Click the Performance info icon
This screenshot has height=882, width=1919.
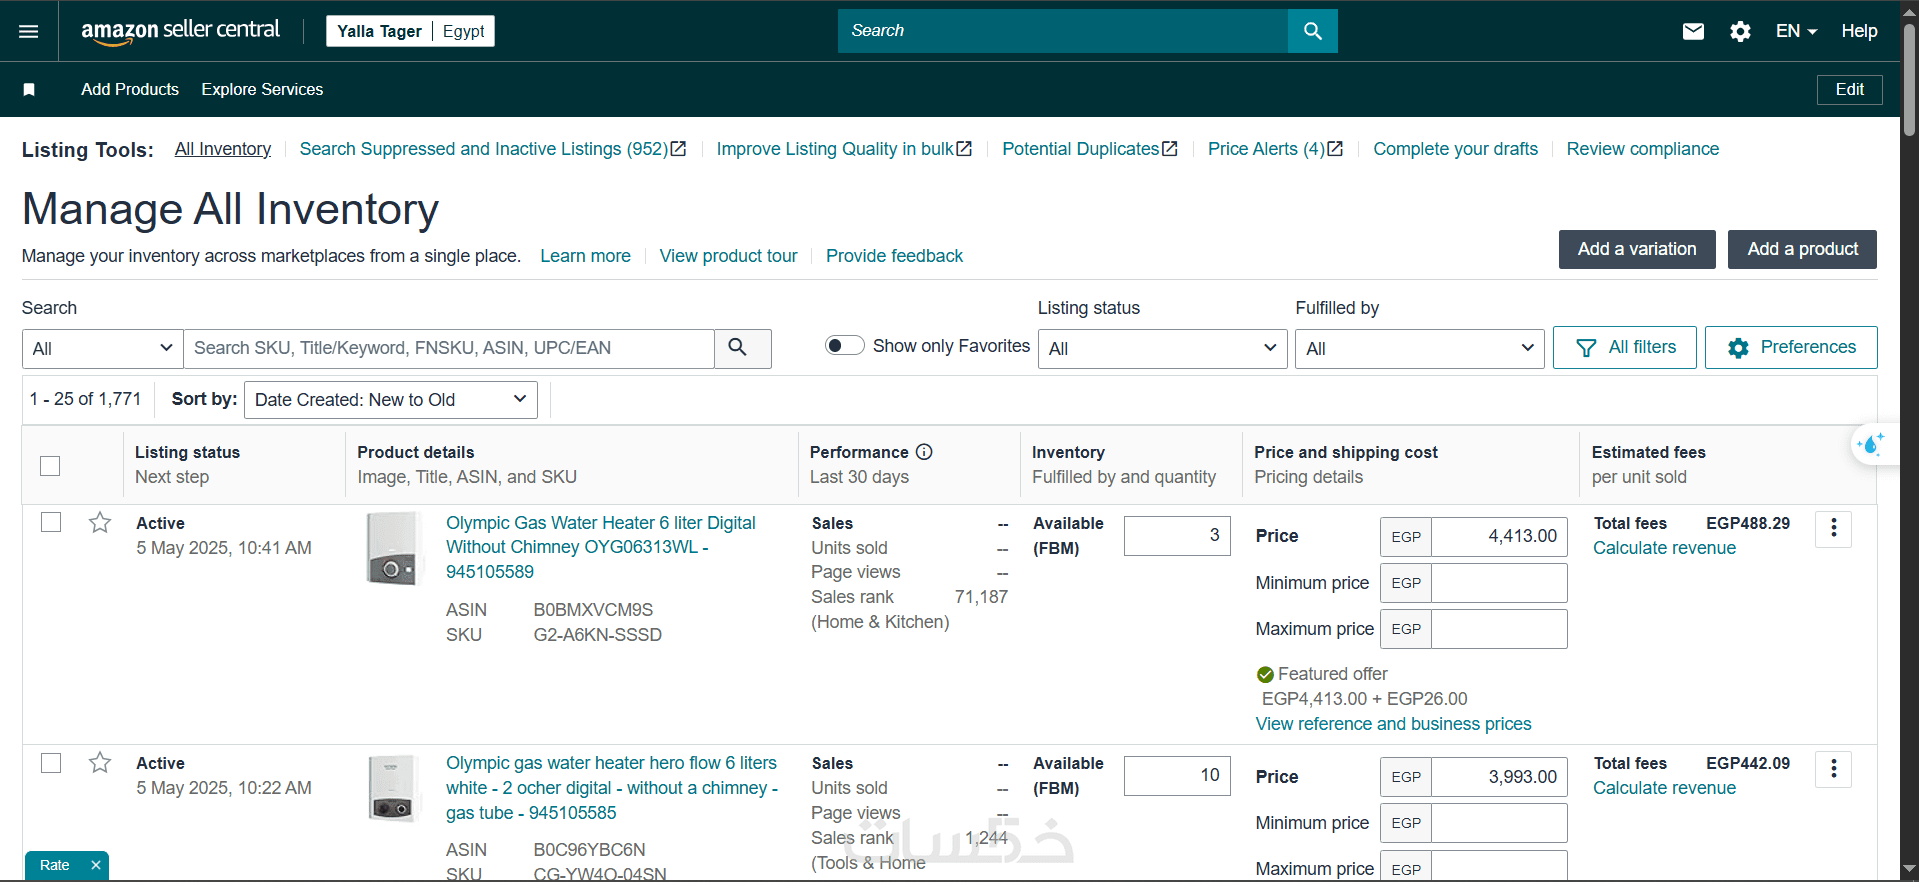click(924, 452)
